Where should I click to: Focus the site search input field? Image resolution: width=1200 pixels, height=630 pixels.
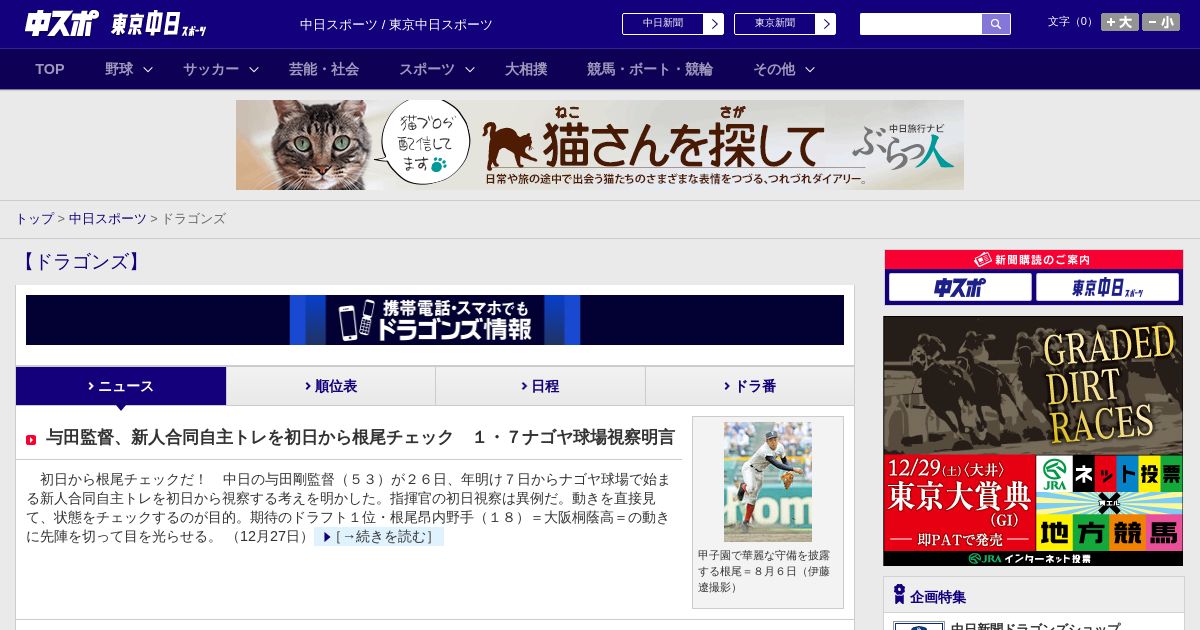point(921,24)
